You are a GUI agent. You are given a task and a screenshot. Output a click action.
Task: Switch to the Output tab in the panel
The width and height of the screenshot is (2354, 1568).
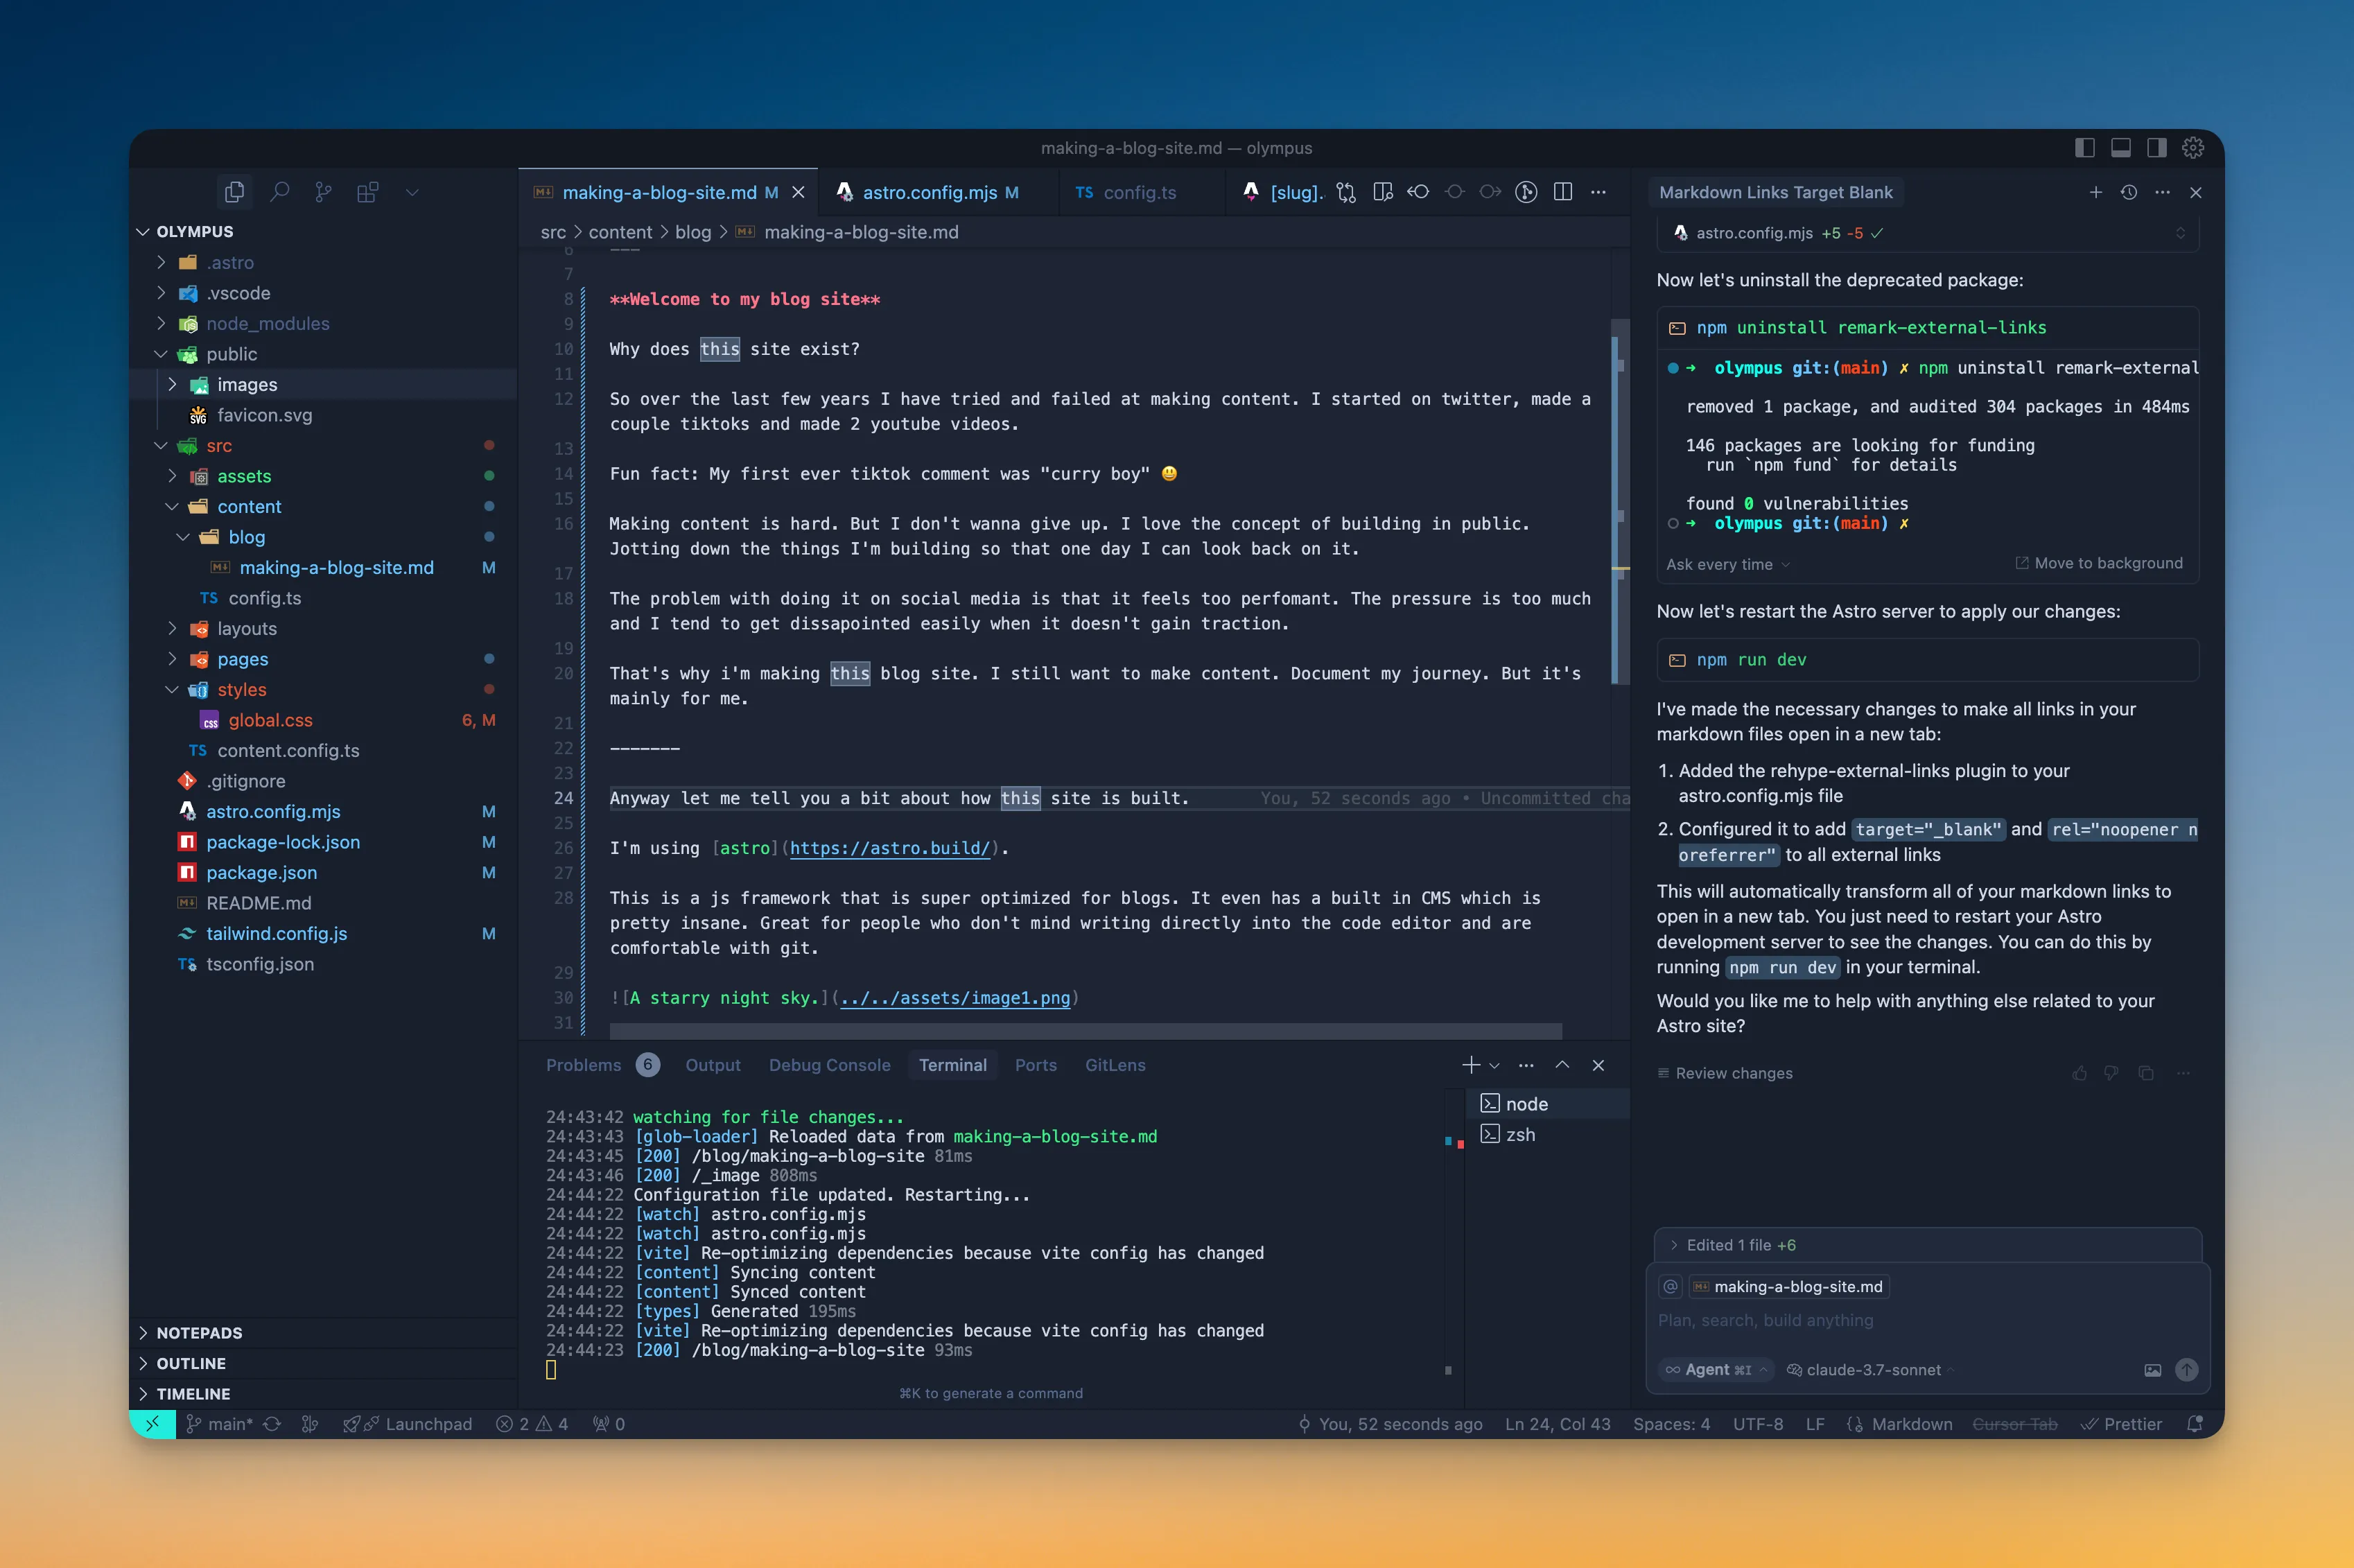[712, 1065]
